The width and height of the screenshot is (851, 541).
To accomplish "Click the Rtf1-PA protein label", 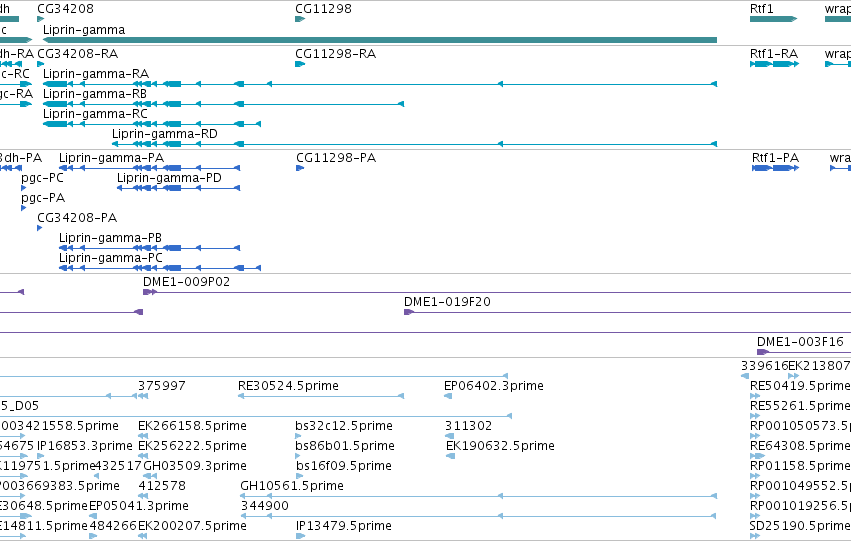I will click(775, 158).
